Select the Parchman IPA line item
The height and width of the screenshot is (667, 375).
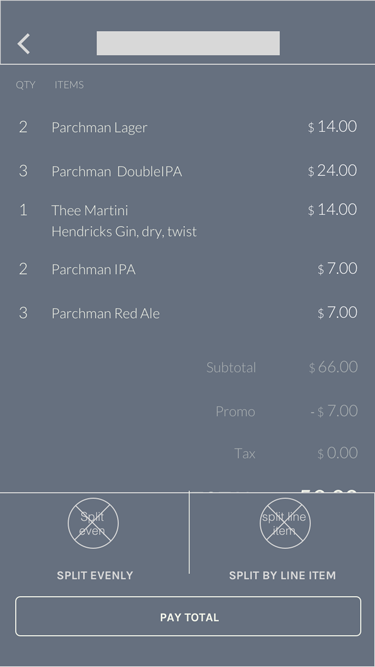(x=188, y=269)
